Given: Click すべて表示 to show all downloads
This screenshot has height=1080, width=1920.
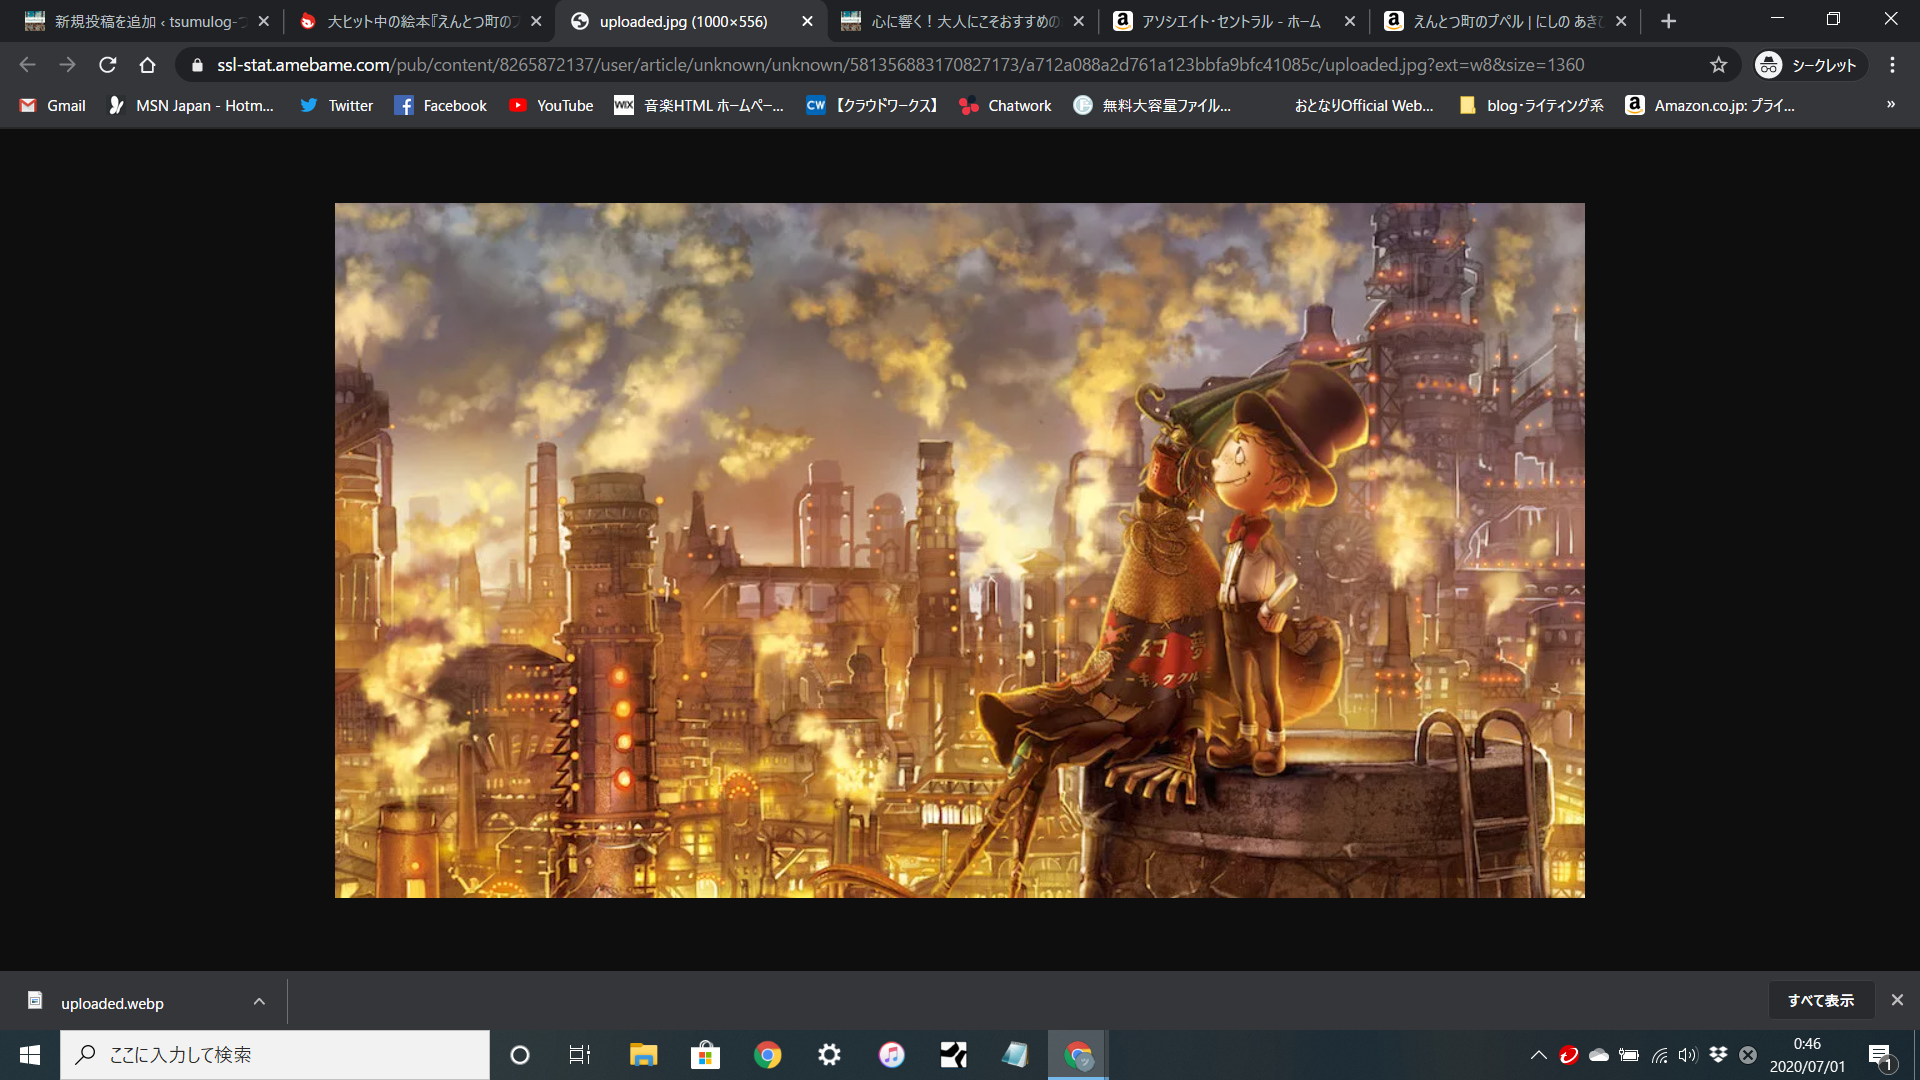Looking at the screenshot, I should click(1821, 1000).
